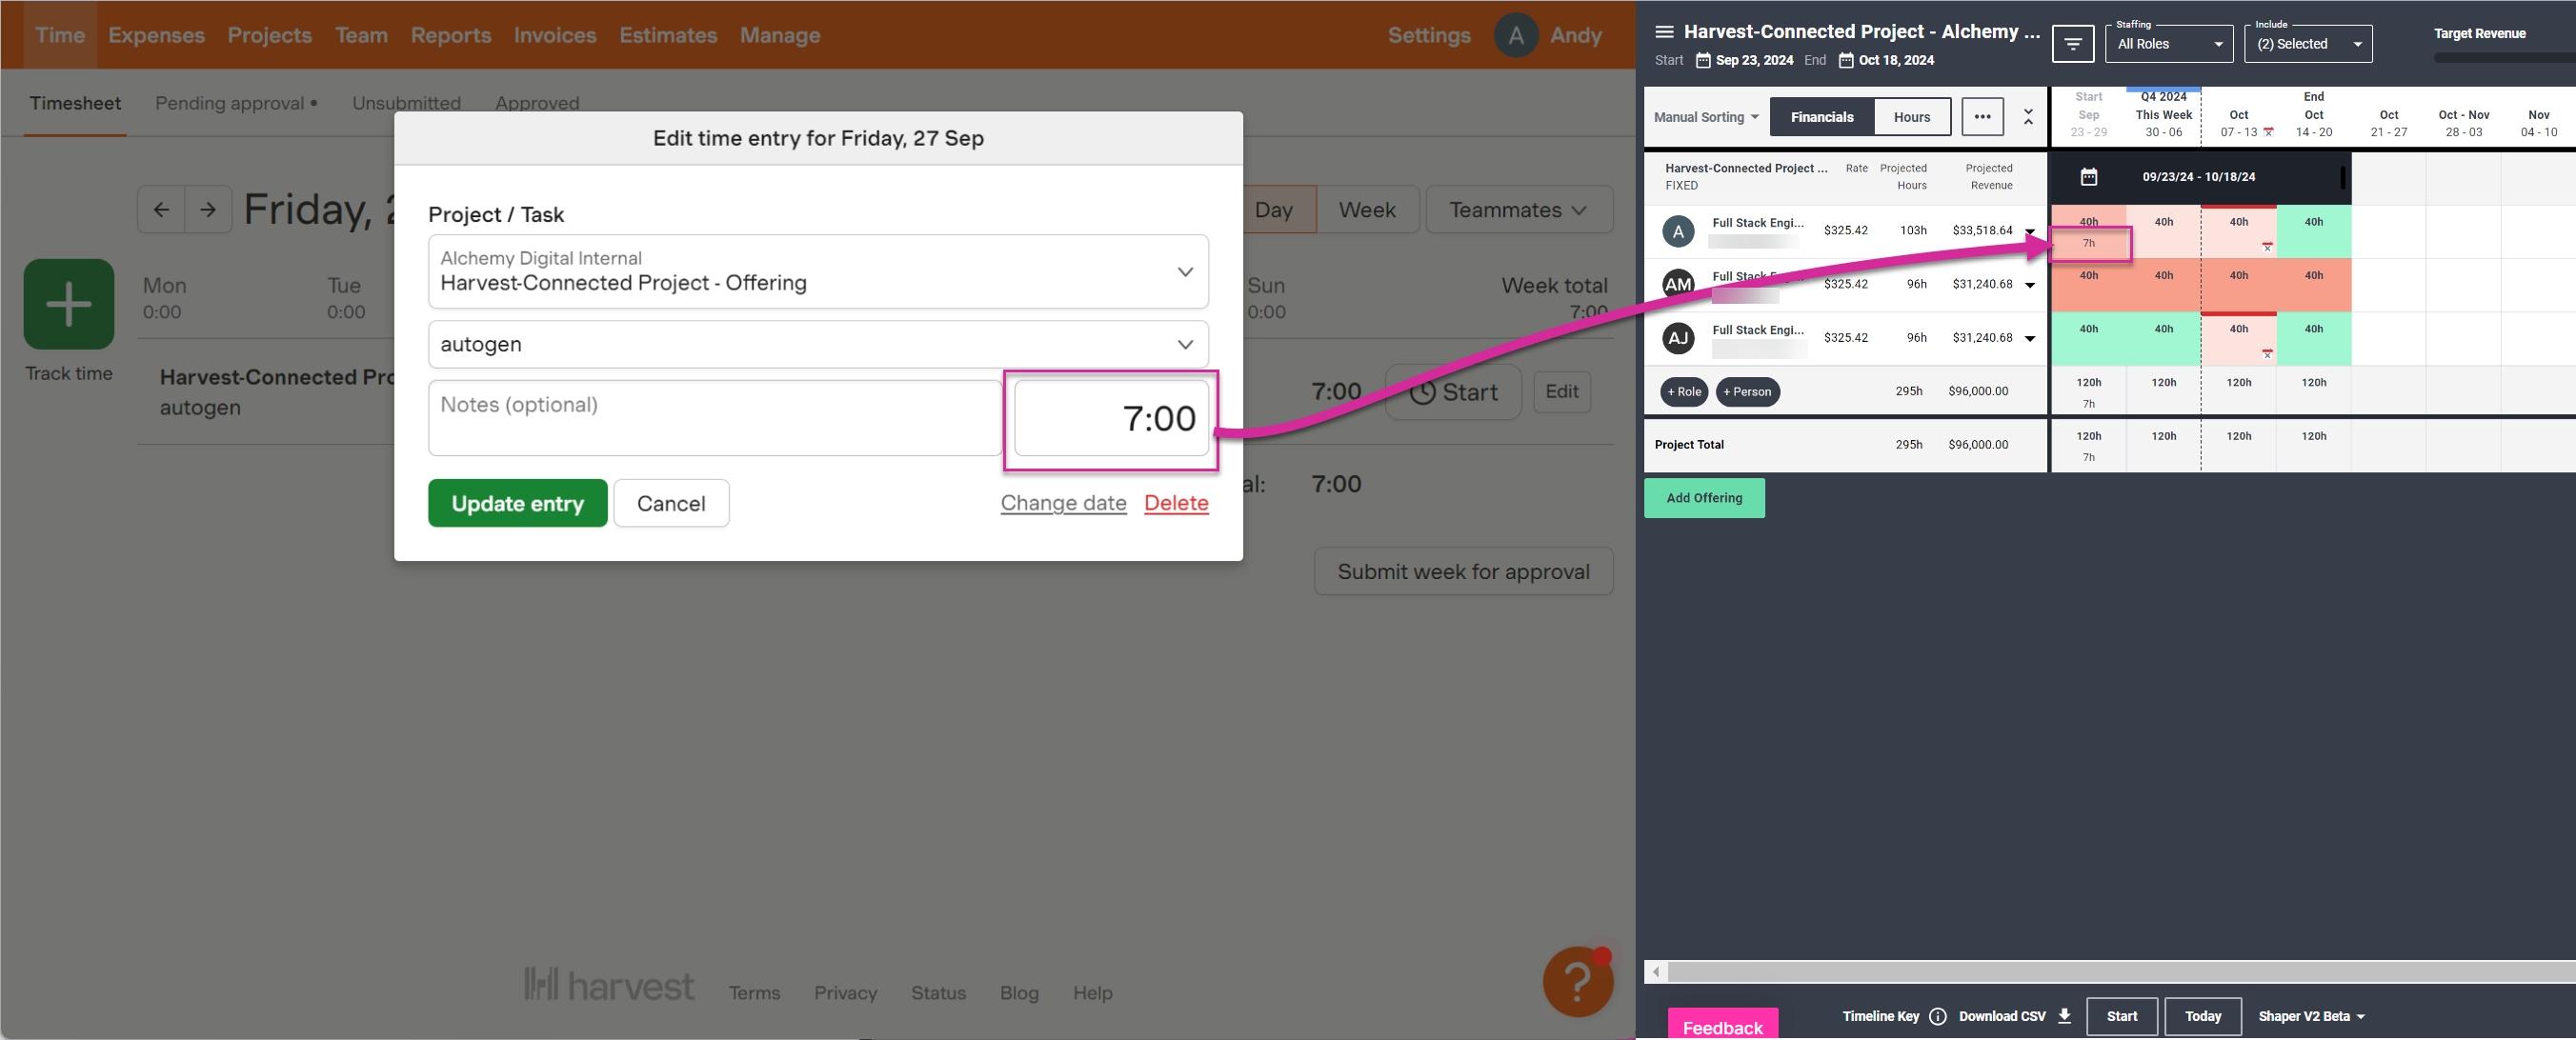
Task: Open the Manage menu
Action: click(780, 35)
